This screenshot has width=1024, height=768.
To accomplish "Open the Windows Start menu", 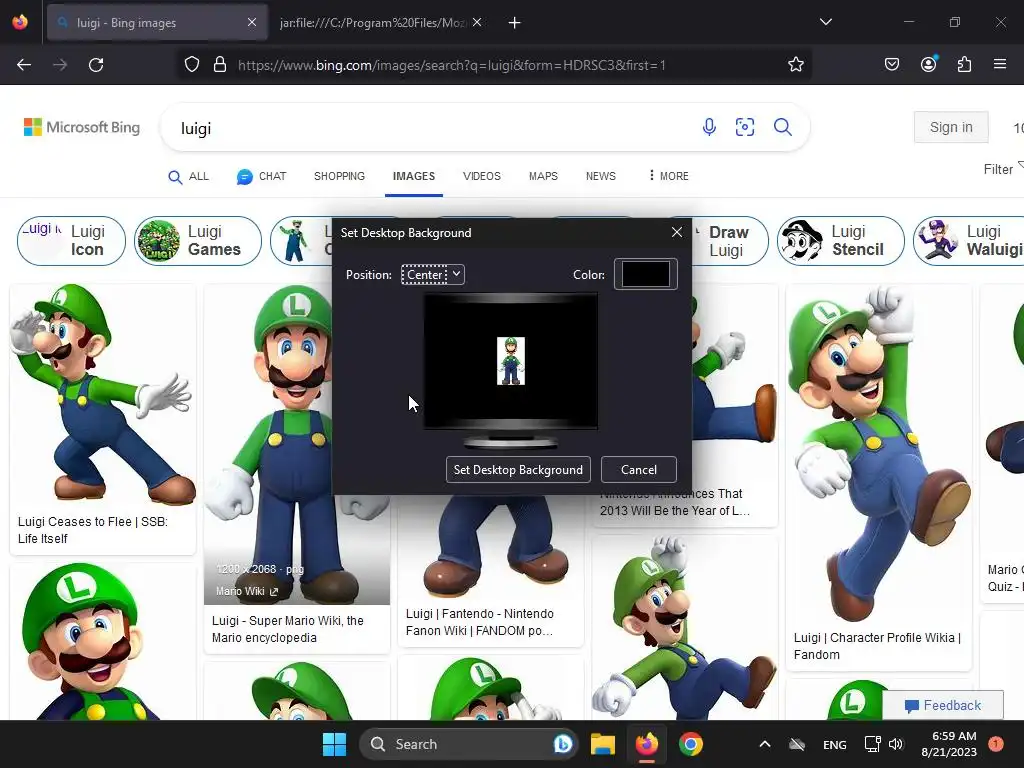I will pyautogui.click(x=334, y=744).
